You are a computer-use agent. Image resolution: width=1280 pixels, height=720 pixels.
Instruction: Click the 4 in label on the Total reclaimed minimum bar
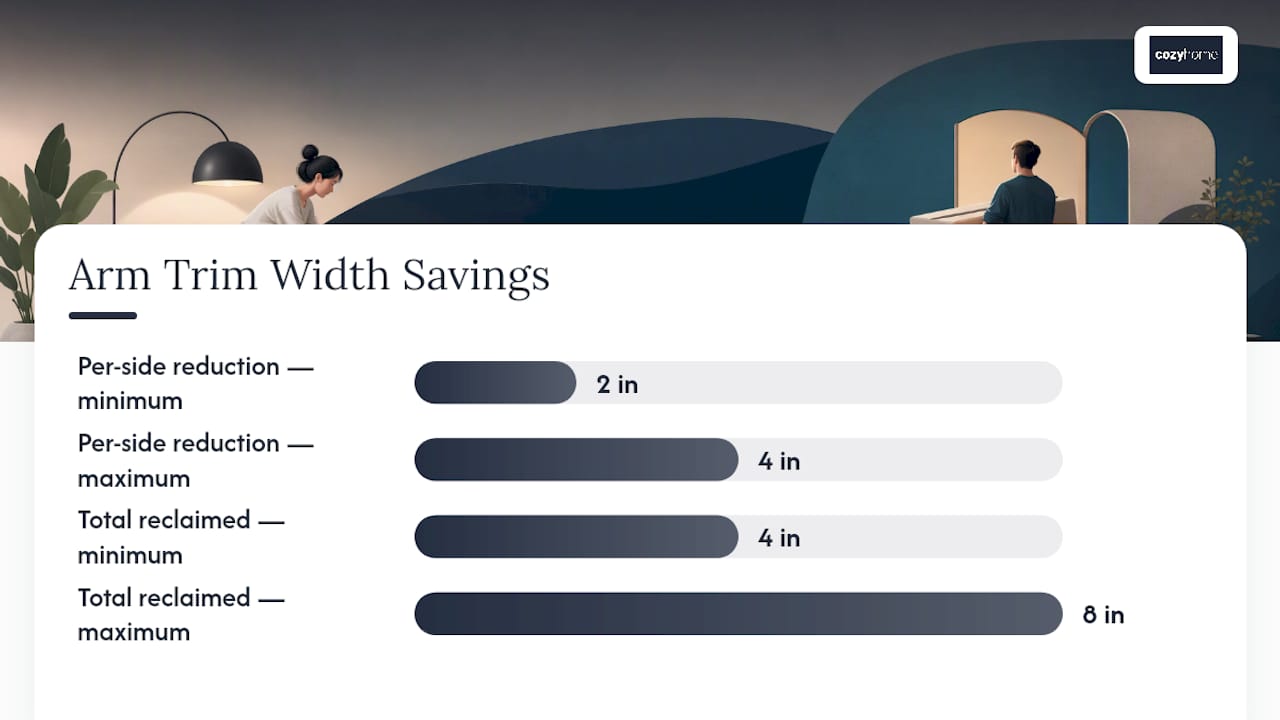click(779, 539)
